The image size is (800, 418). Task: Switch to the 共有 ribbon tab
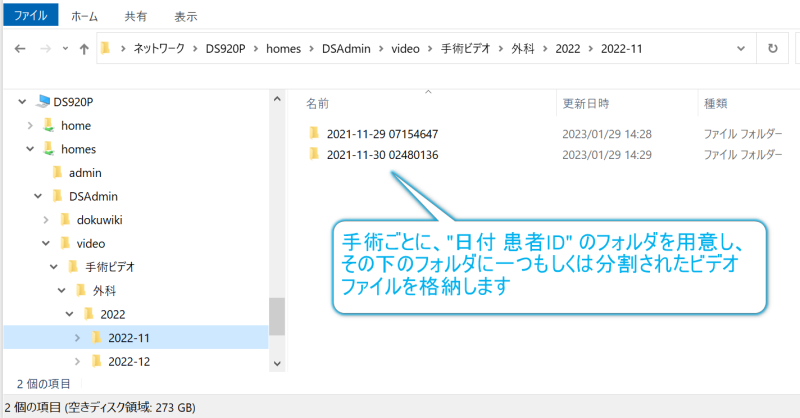click(136, 16)
